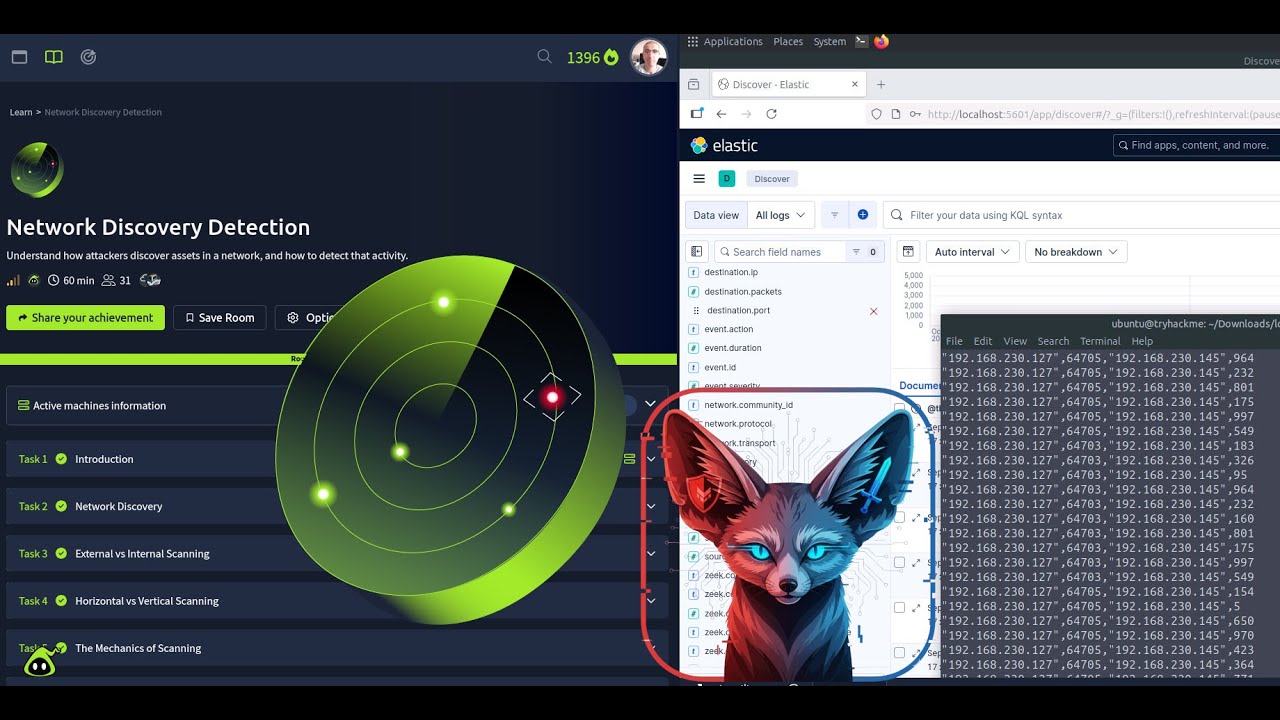The width and height of the screenshot is (1280, 720).
Task: Click Share your achievement button
Action: 85,318
